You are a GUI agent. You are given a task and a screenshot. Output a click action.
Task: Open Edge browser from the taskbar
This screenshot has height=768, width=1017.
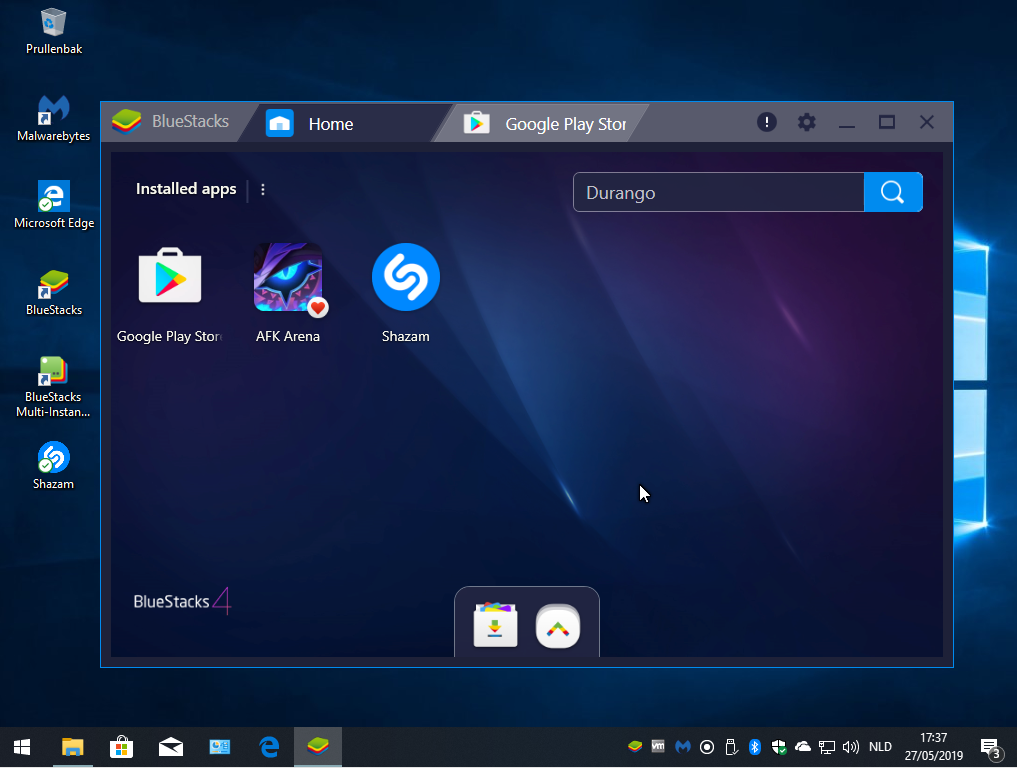[x=269, y=747]
